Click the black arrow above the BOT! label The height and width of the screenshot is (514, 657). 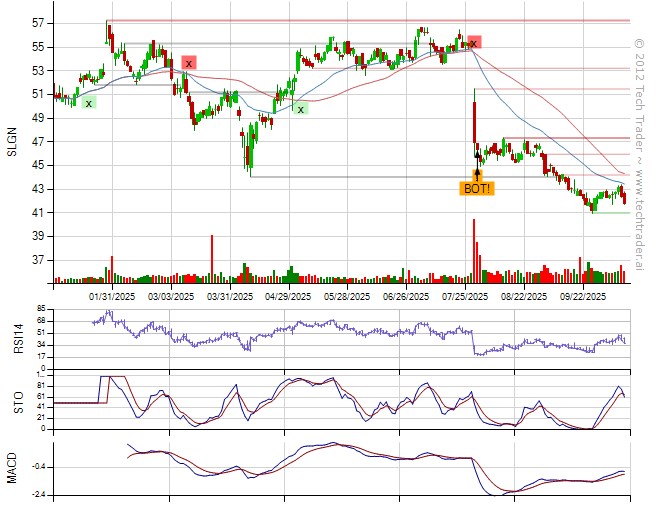[x=477, y=174]
